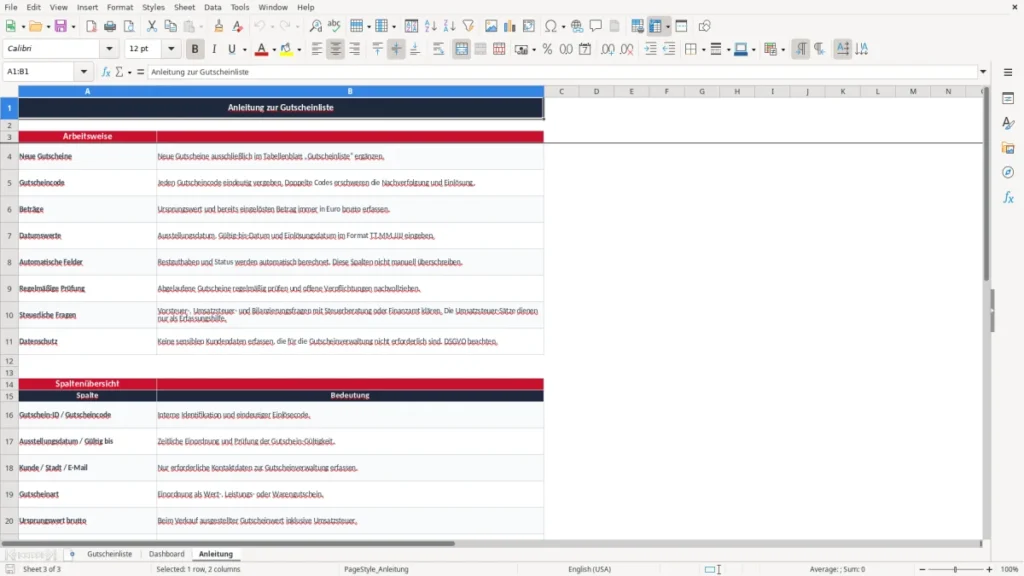The image size is (1024, 576).
Task: Click the 100% zoom level
Action: 1010,569
